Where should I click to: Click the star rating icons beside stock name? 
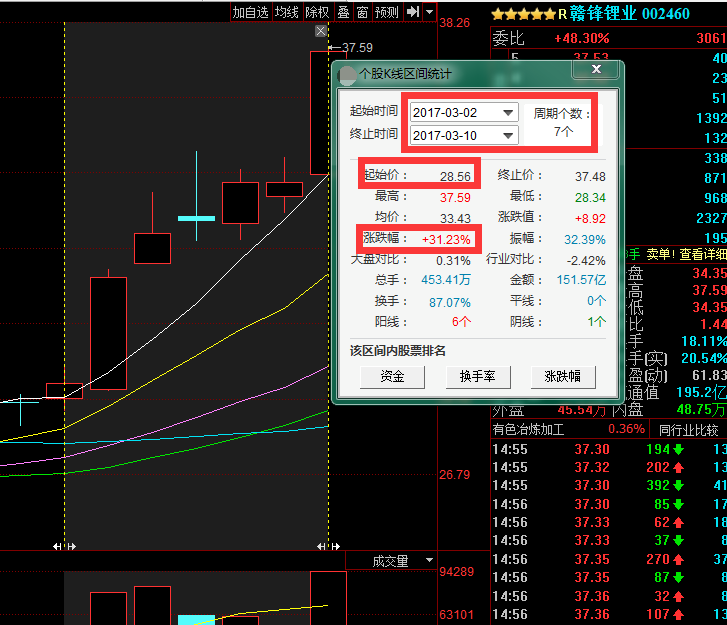point(523,14)
